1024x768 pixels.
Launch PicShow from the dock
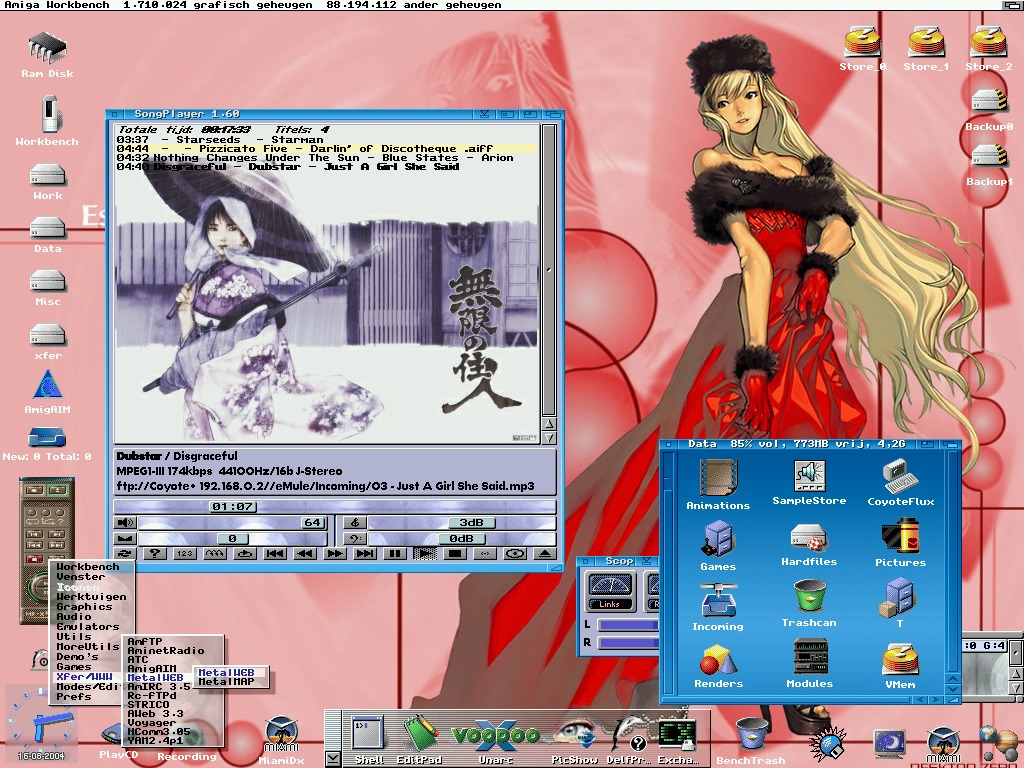click(x=575, y=741)
